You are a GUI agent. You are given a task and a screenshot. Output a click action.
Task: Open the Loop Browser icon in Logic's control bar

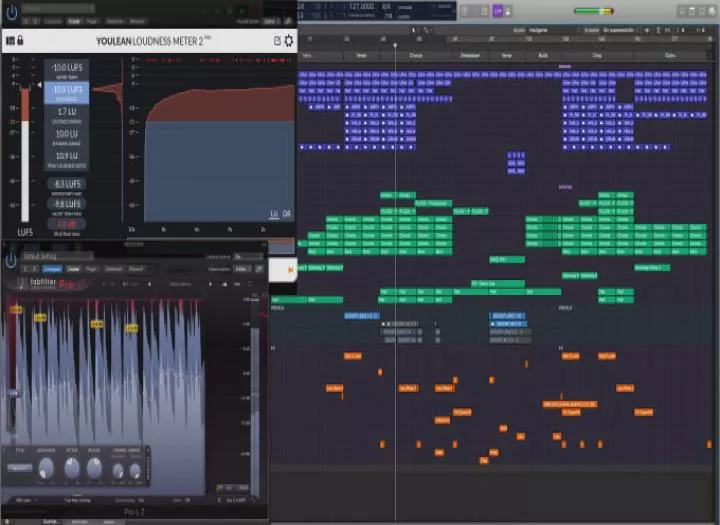(x=702, y=11)
